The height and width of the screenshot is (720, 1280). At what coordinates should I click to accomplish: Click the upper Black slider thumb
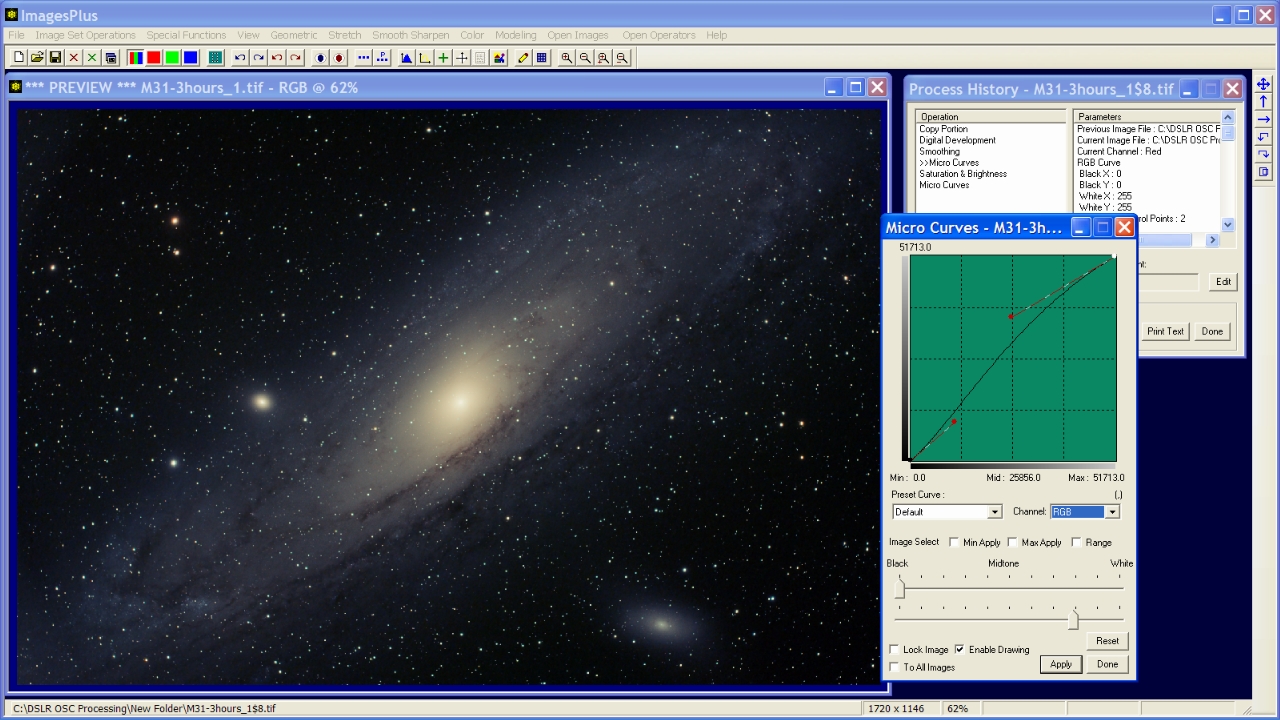pyautogui.click(x=900, y=588)
